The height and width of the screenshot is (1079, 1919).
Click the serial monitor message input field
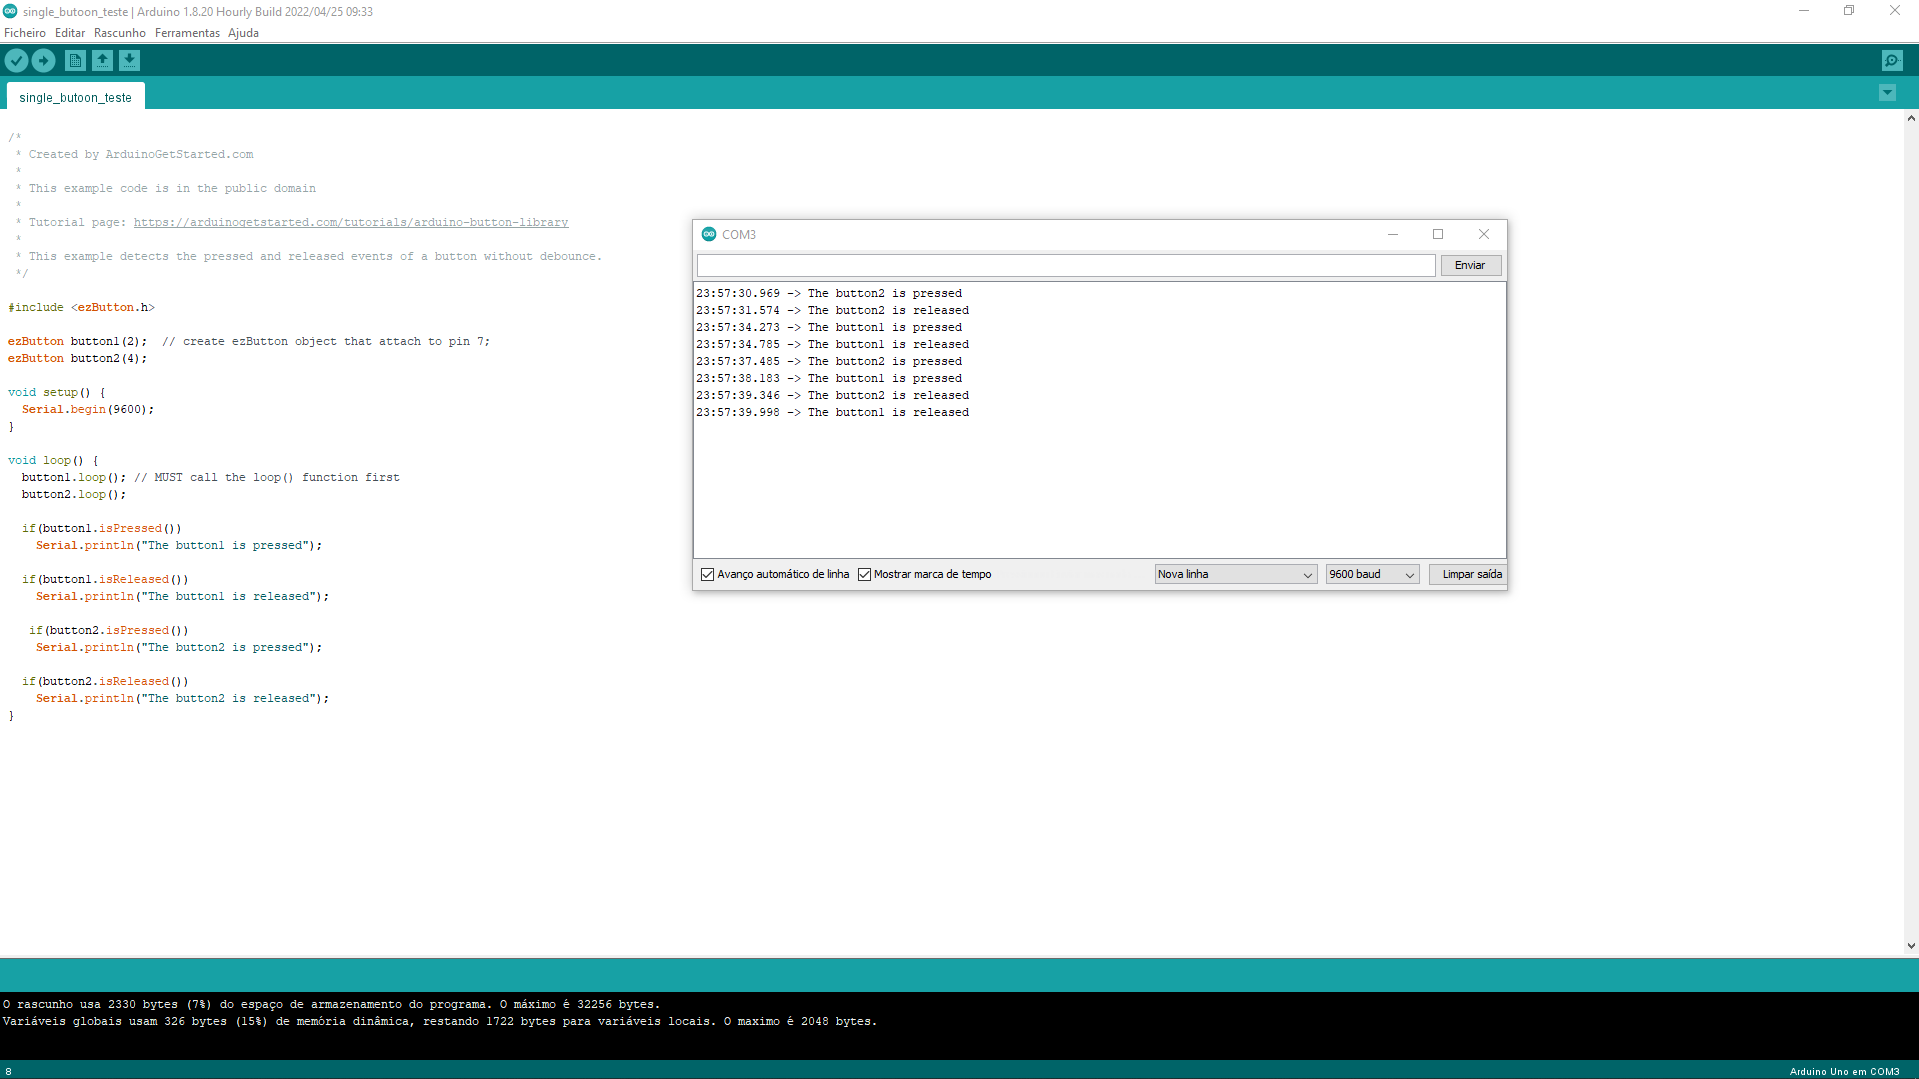[1066, 265]
